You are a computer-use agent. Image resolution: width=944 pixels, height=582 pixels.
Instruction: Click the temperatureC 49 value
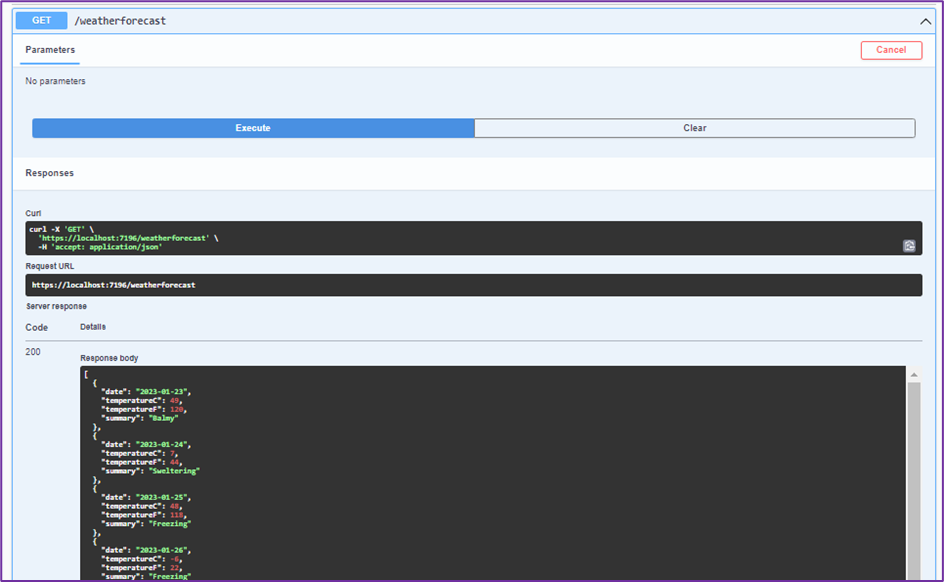pyautogui.click(x=175, y=401)
